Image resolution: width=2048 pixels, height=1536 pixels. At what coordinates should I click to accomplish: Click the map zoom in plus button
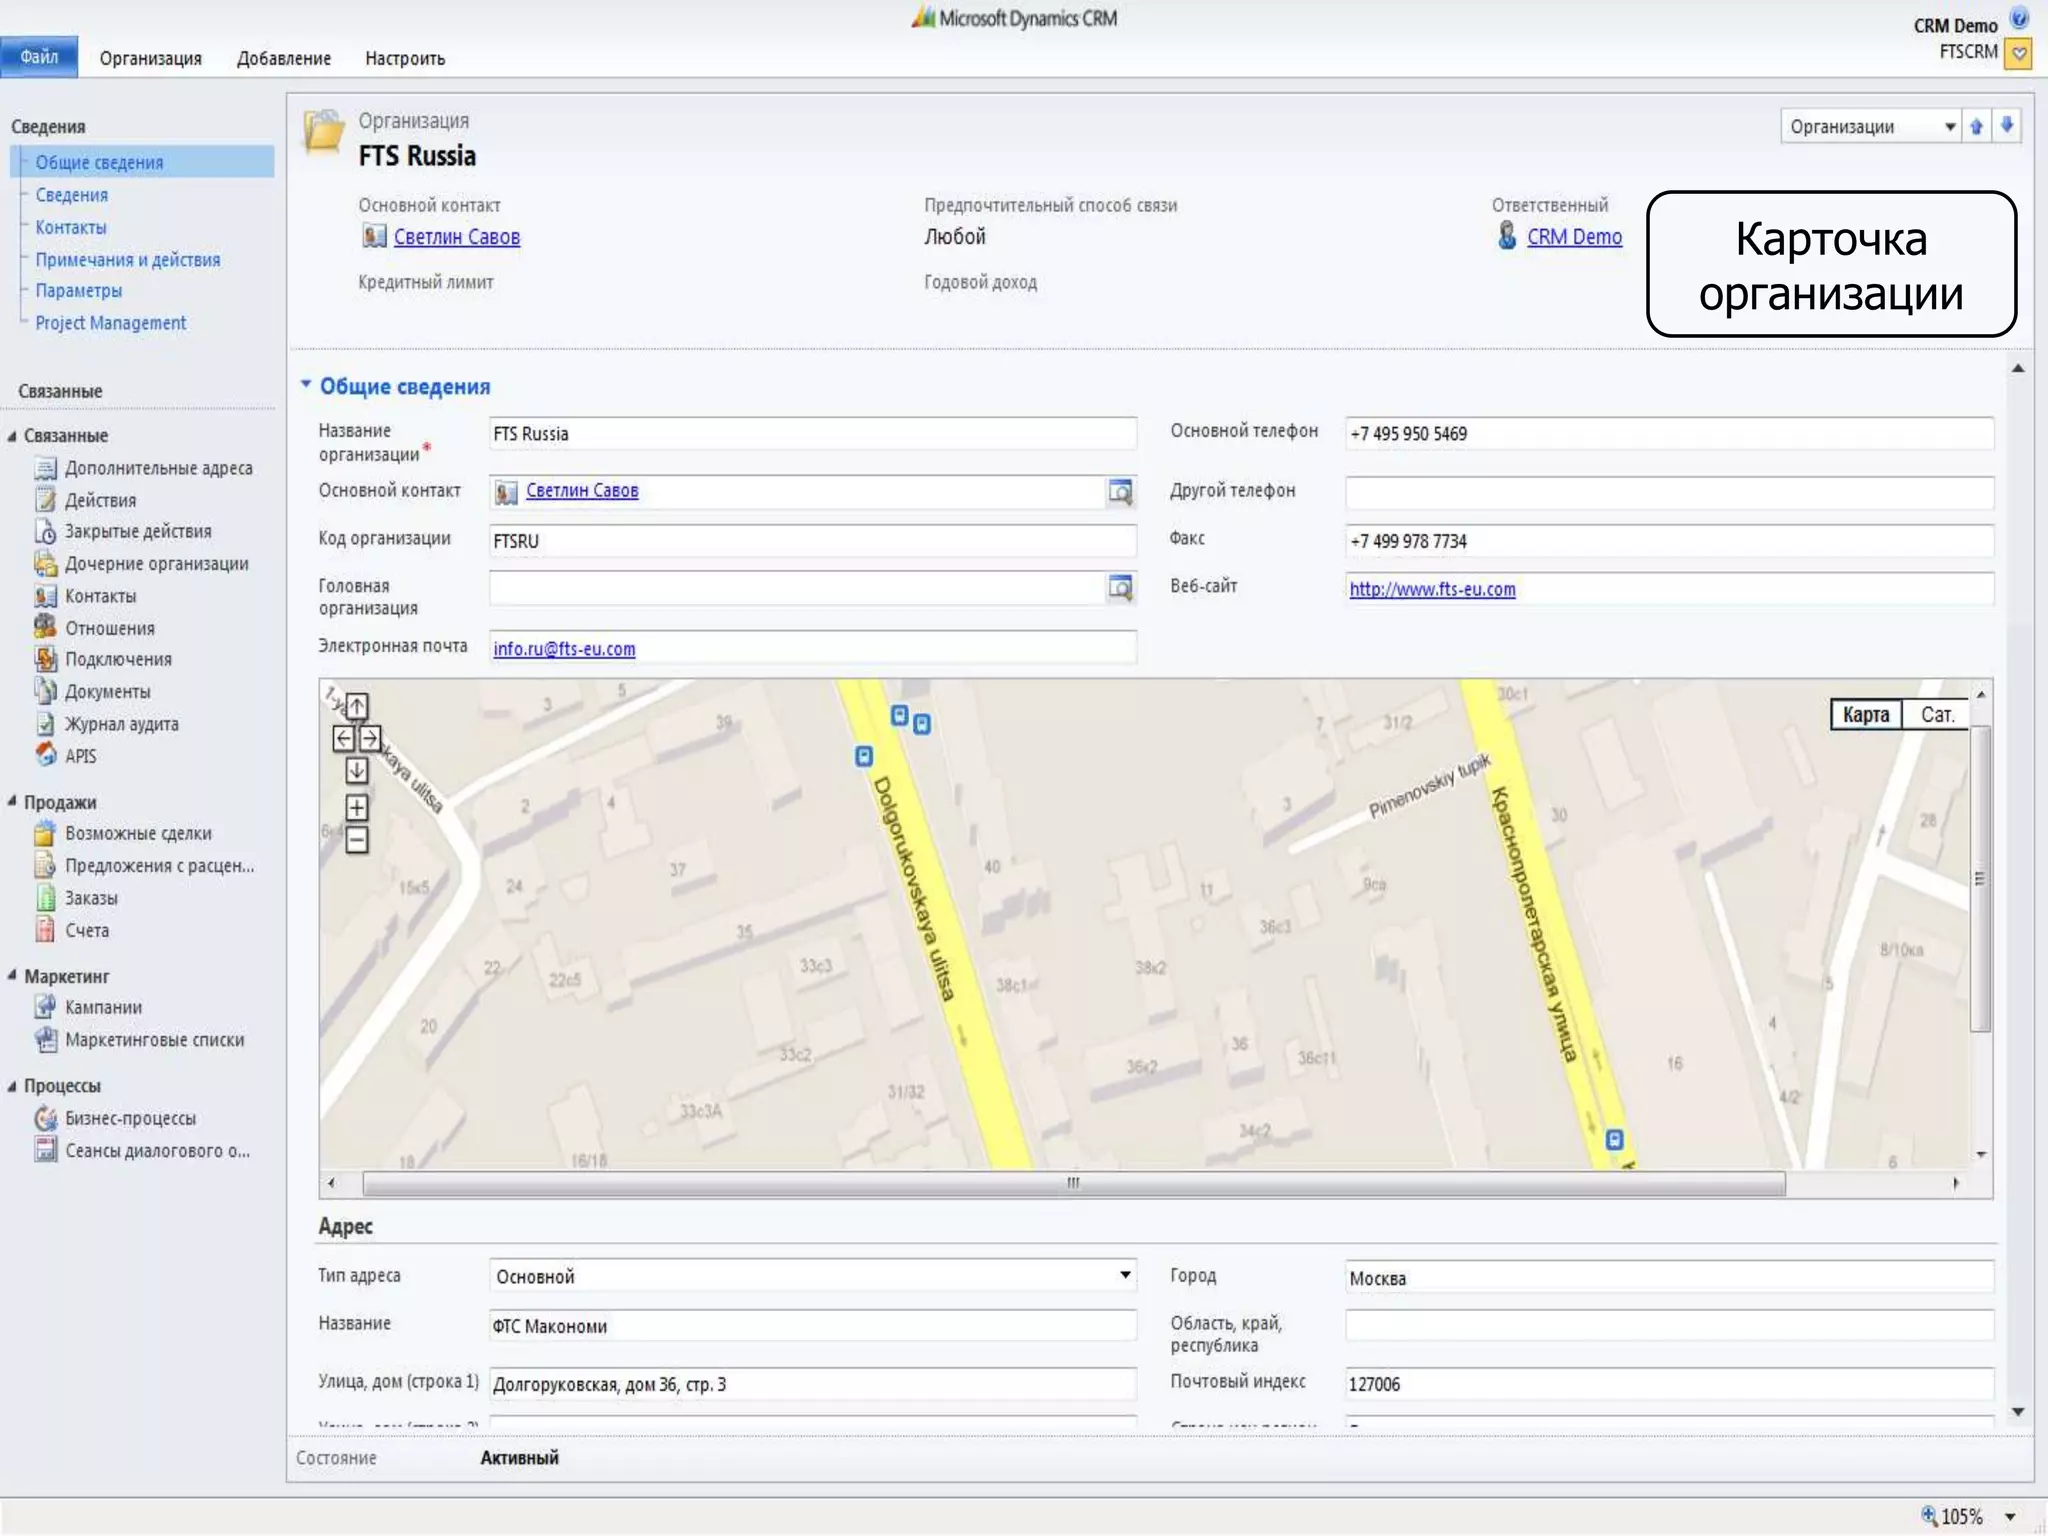357,807
